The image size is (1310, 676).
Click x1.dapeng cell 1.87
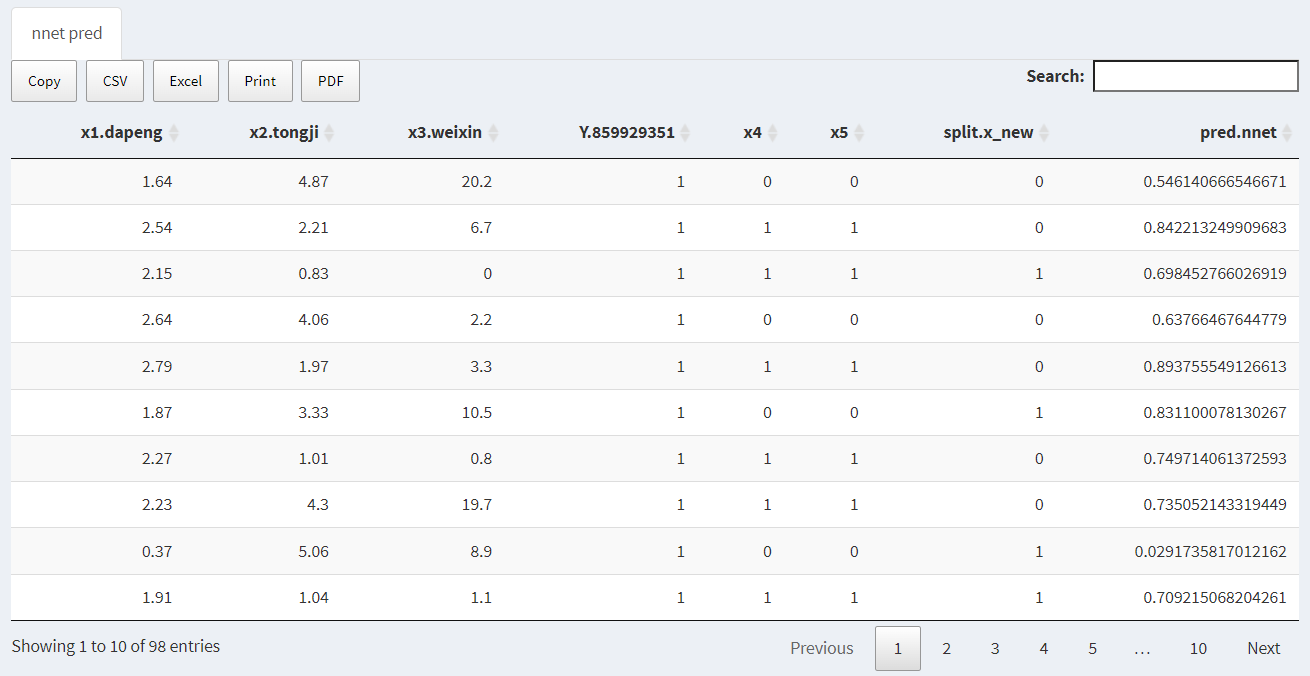157,413
